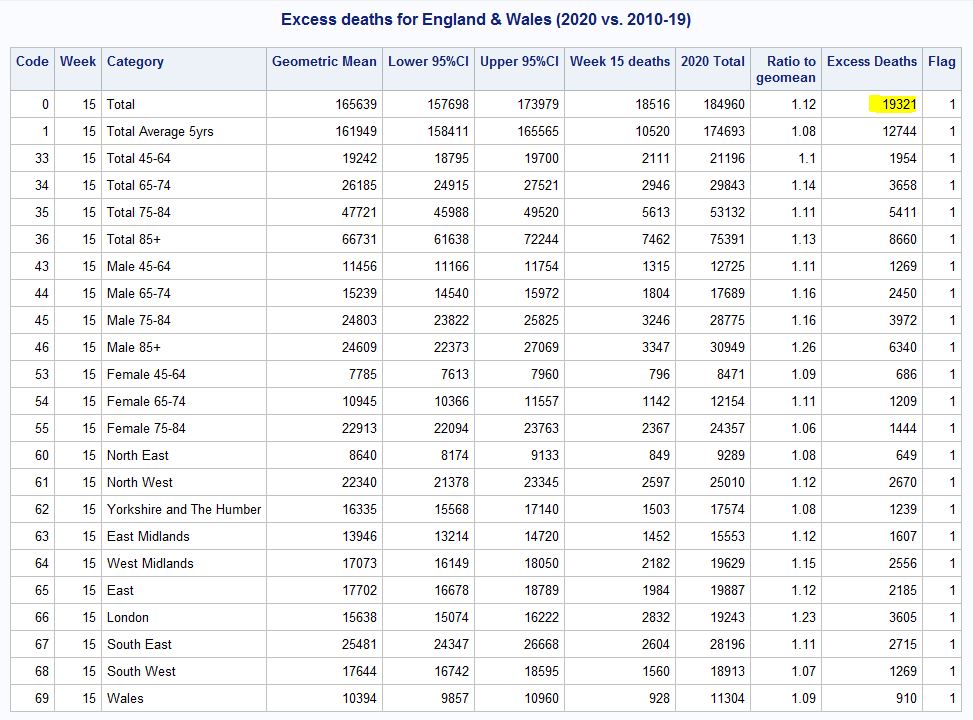Click ratio value 1.26 for Male 85+
This screenshot has height=720, width=973.
coord(804,348)
